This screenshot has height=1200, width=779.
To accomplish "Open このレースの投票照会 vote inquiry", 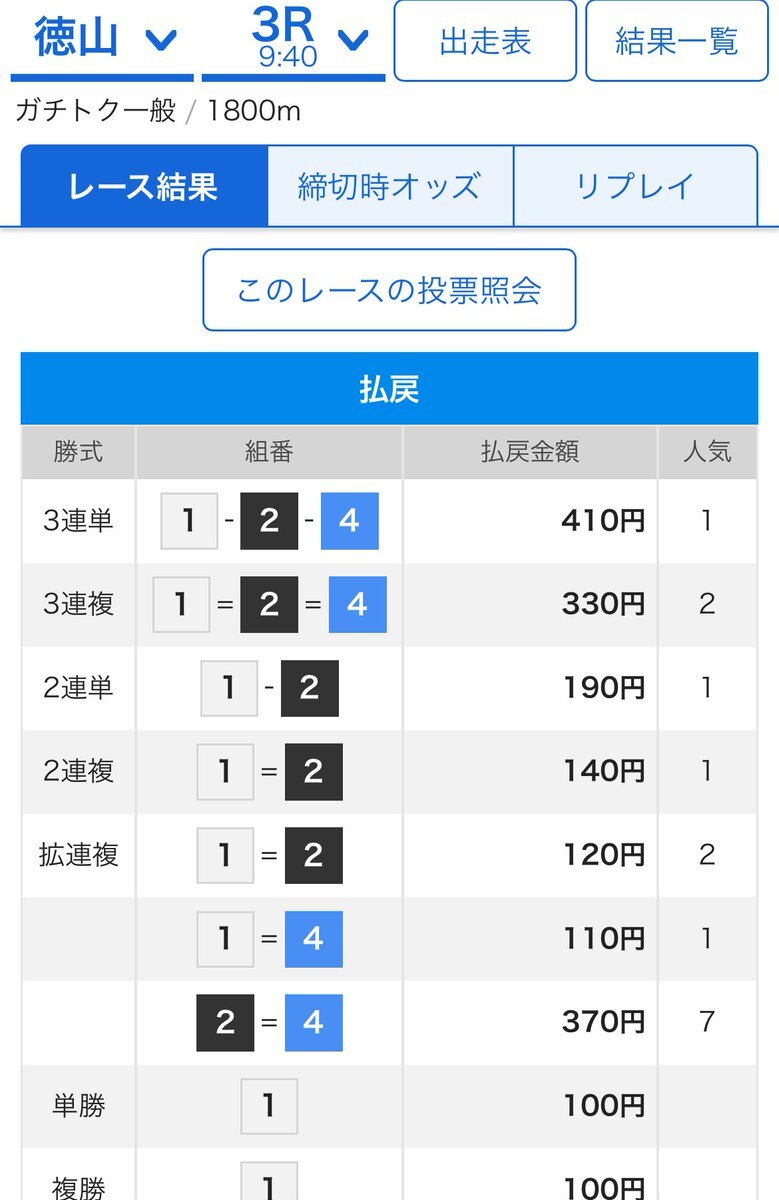I will click(389, 290).
